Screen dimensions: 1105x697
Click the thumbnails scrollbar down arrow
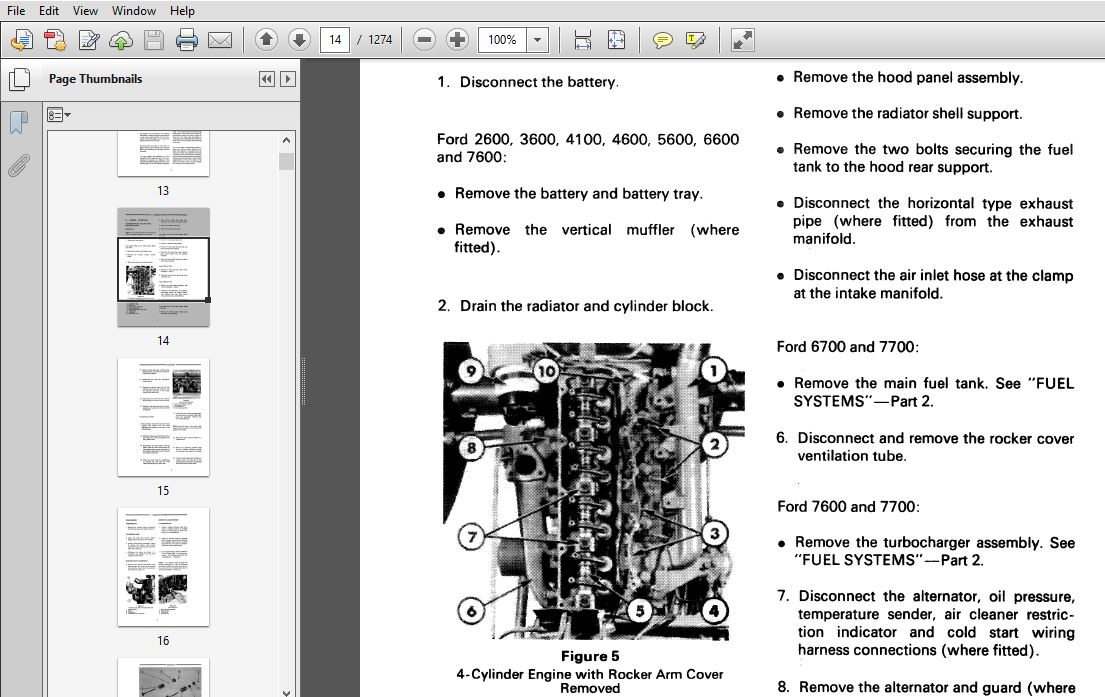[286, 692]
